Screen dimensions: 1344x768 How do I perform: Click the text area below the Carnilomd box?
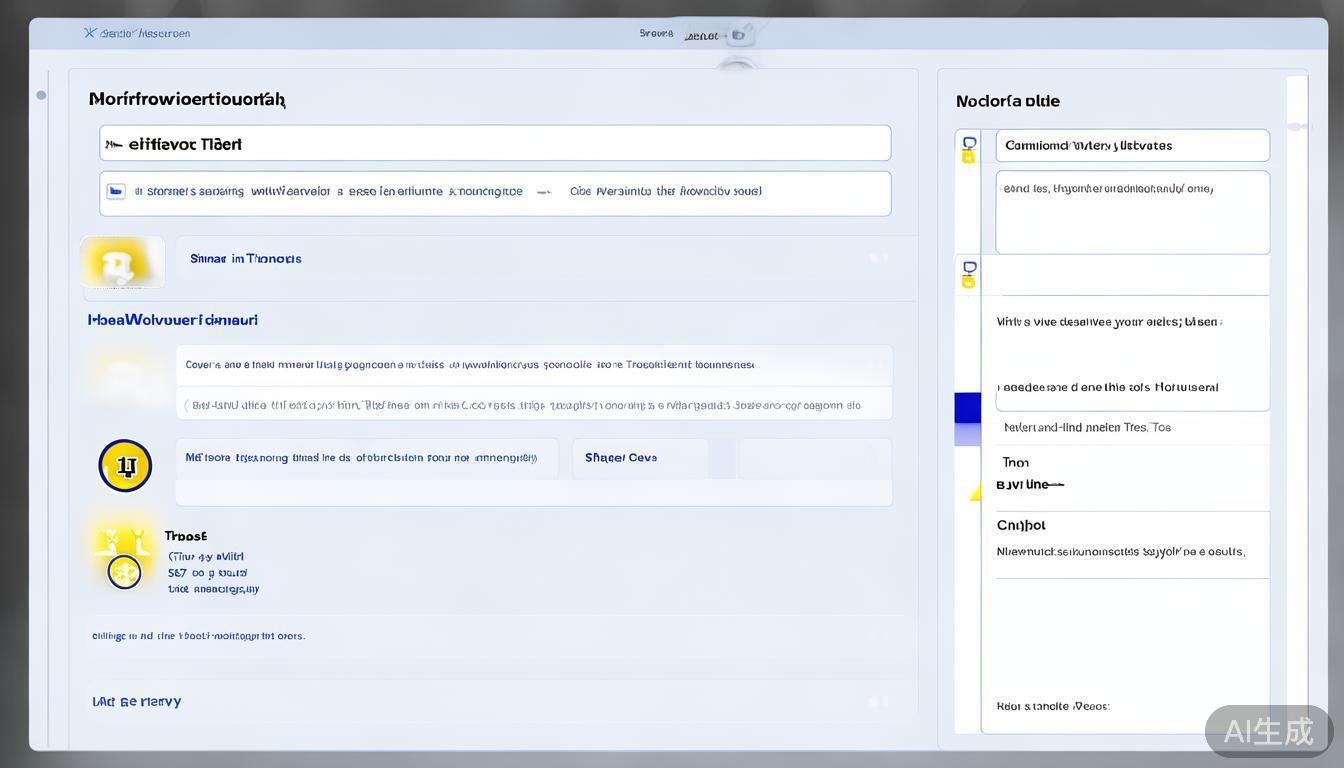click(x=1132, y=213)
